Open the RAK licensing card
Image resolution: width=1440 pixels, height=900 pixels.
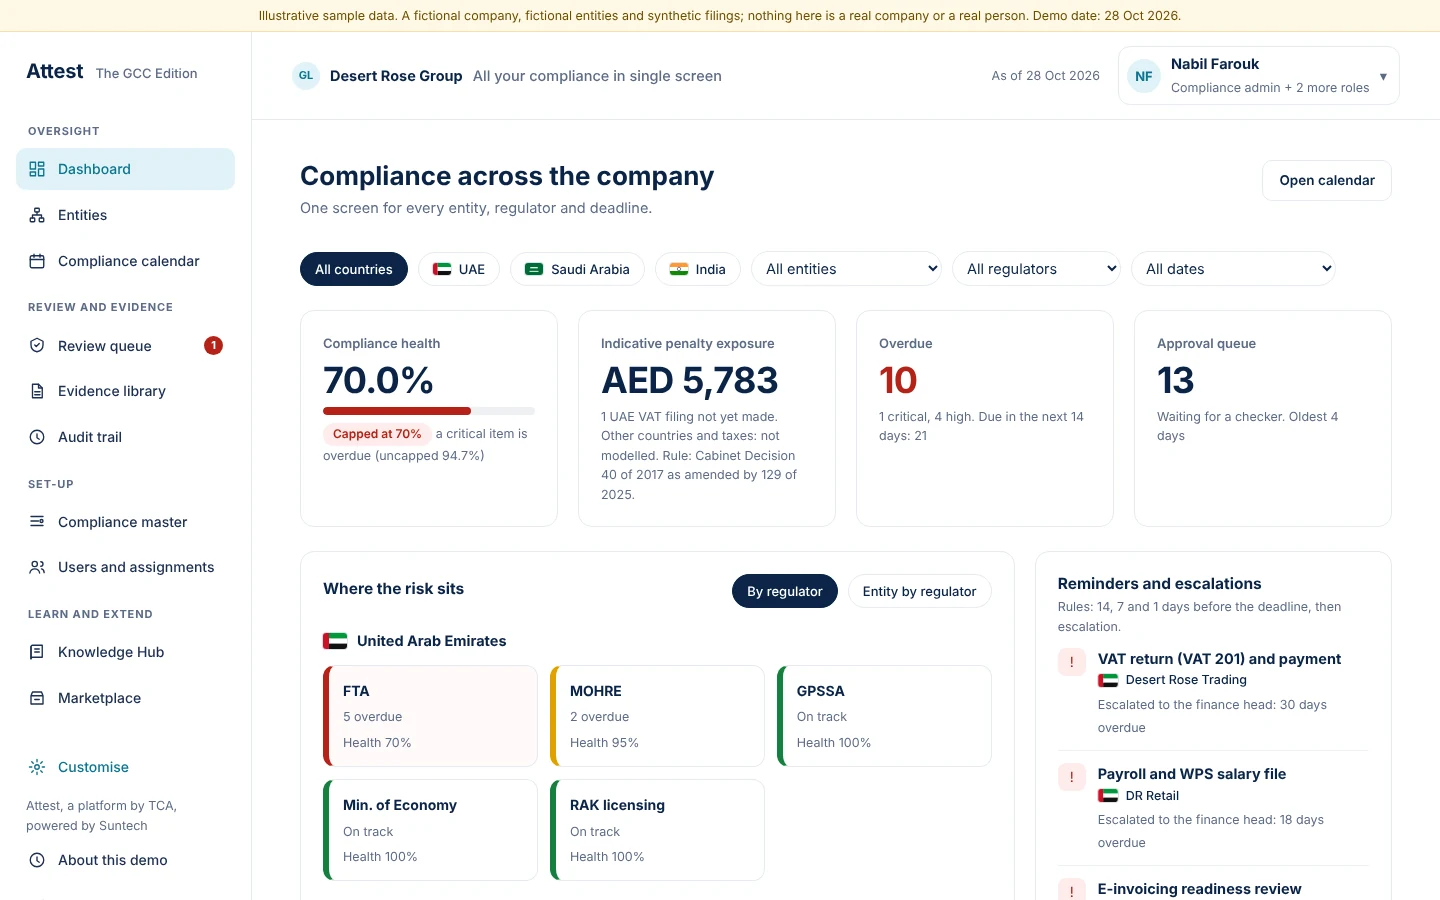pos(657,830)
